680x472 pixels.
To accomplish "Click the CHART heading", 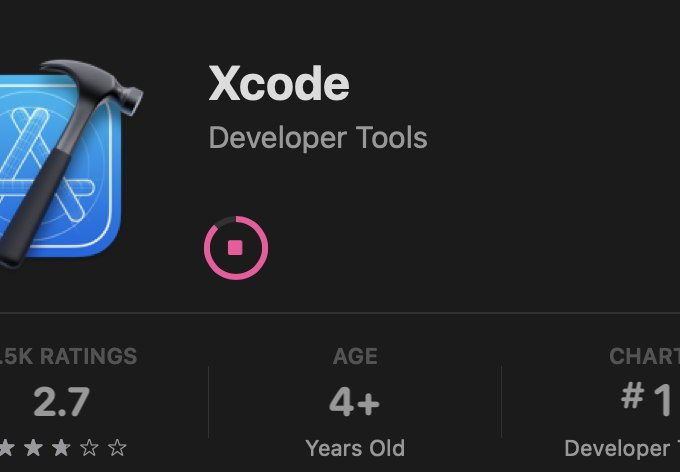I will pos(644,356).
